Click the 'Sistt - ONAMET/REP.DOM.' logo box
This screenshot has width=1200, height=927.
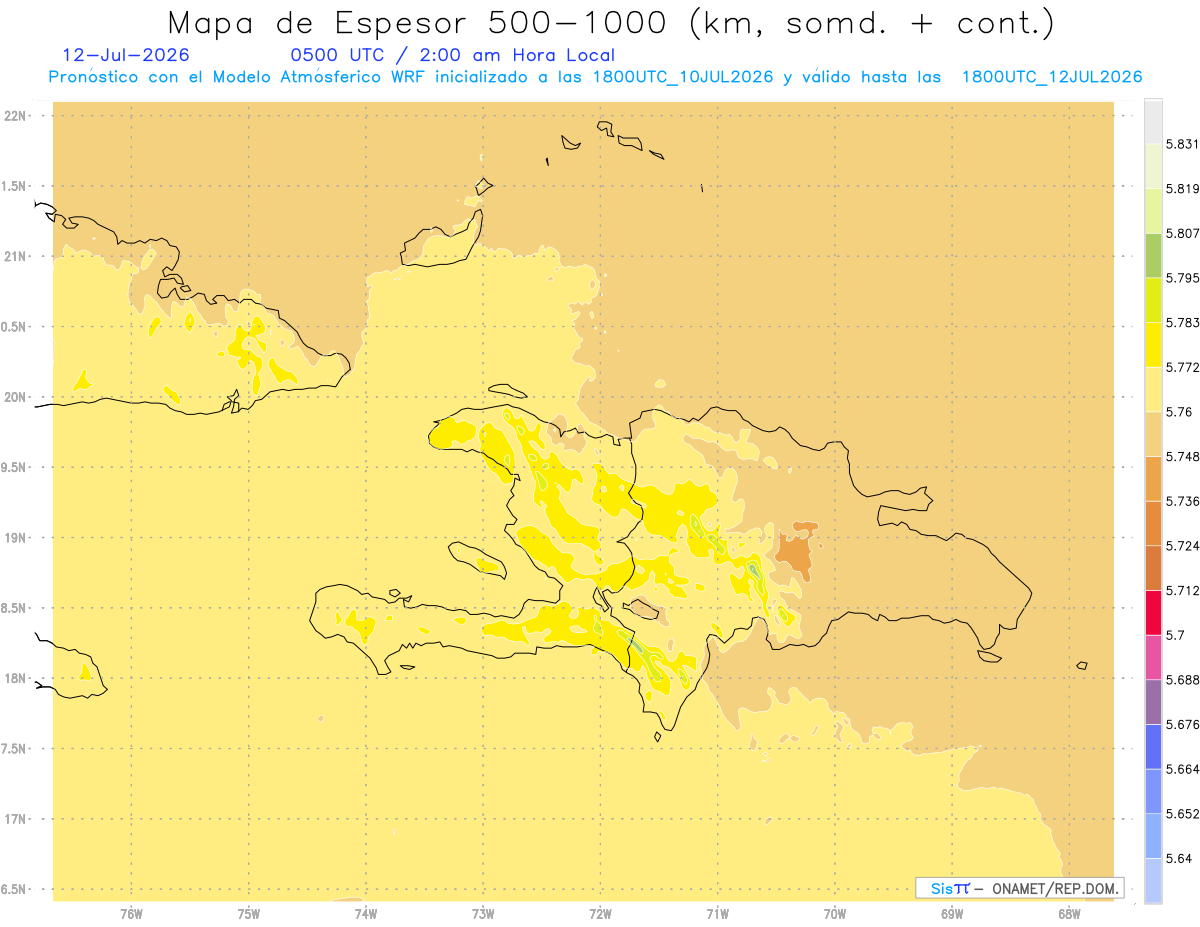[1019, 888]
